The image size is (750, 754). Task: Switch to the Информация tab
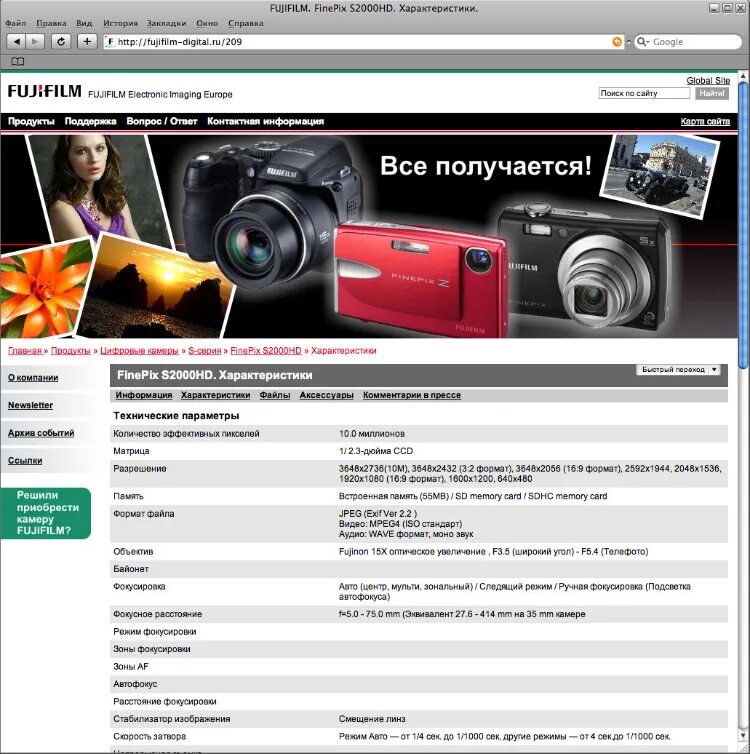(144, 395)
